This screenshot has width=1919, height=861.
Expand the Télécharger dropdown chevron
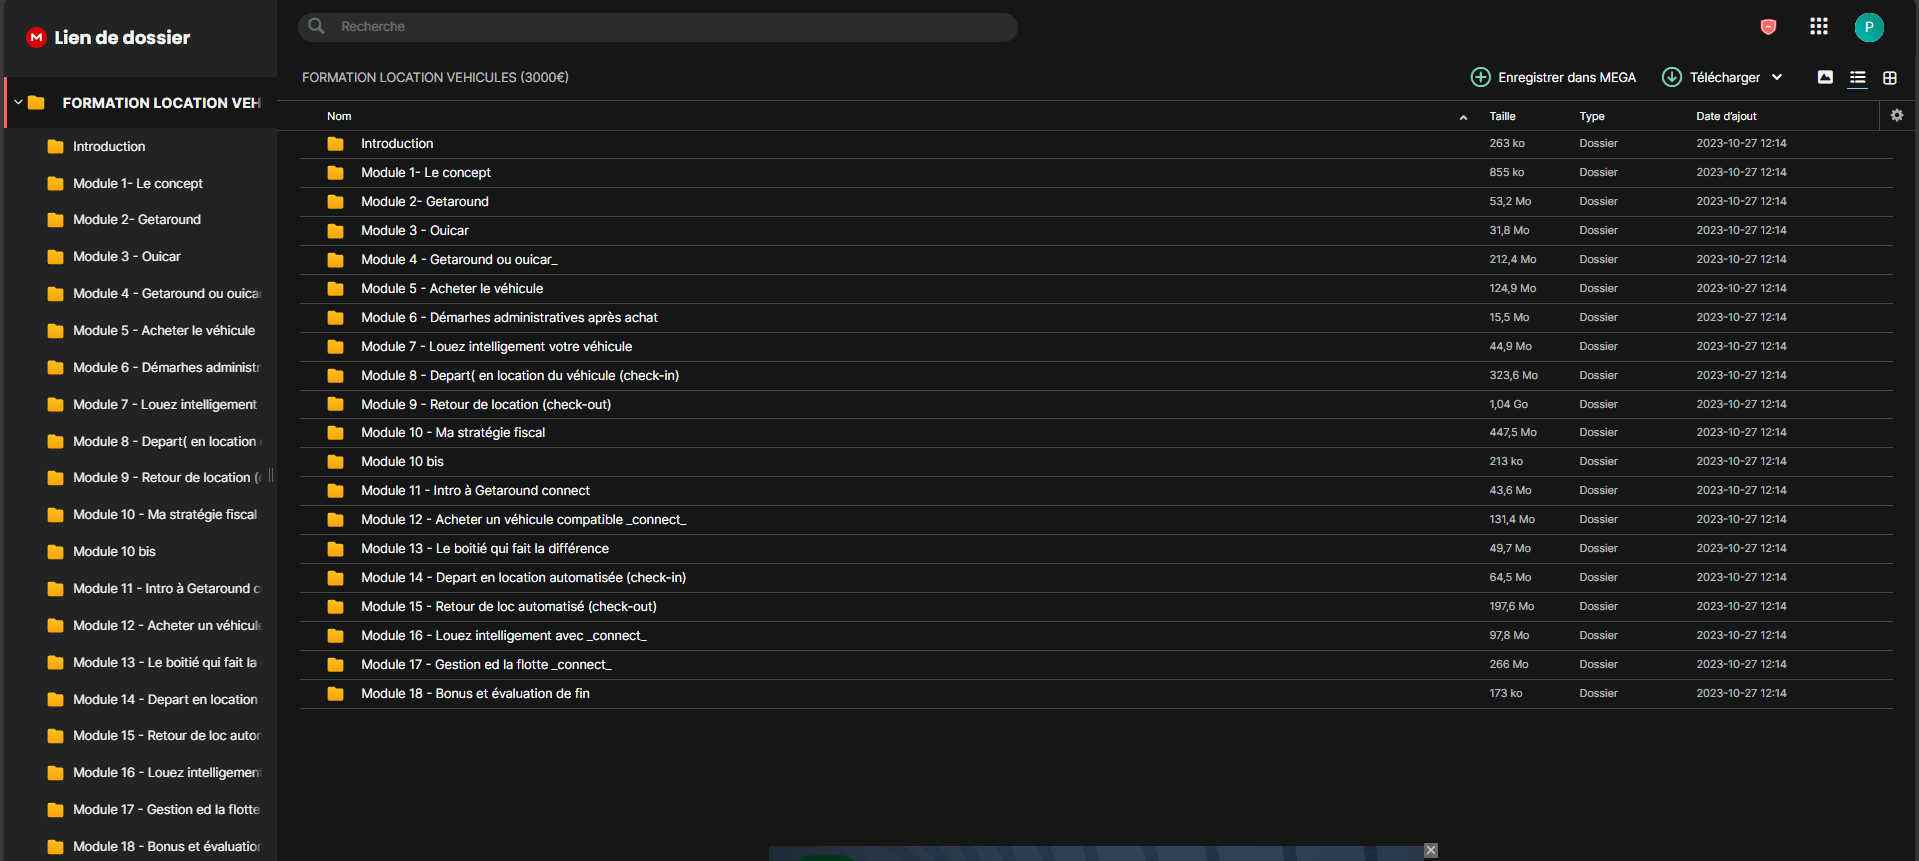point(1777,77)
